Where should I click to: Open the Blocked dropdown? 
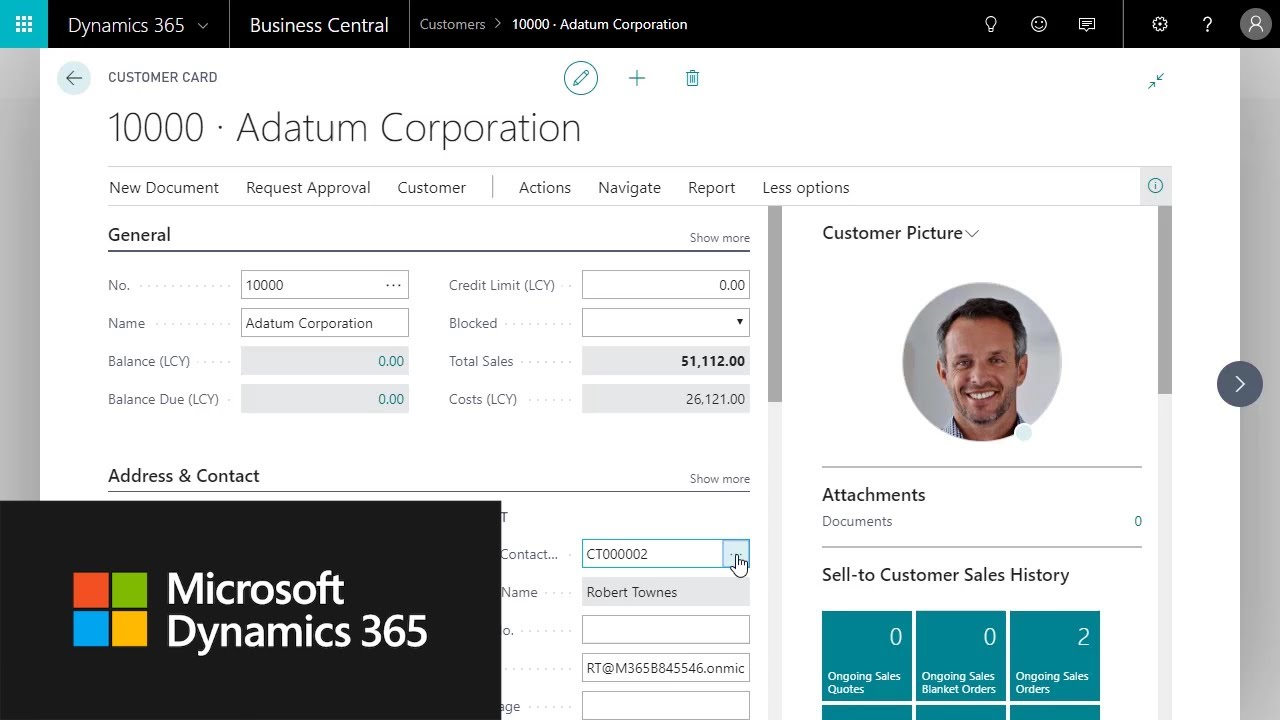click(x=666, y=323)
